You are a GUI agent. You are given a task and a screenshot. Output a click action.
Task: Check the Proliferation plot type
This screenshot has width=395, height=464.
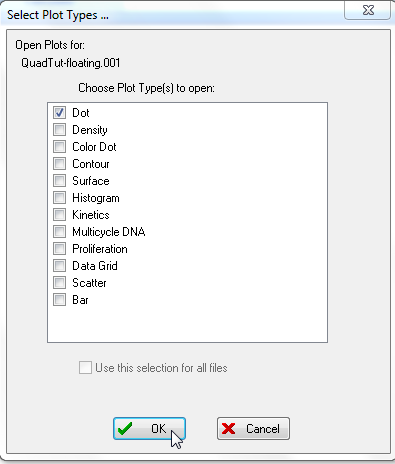click(59, 249)
